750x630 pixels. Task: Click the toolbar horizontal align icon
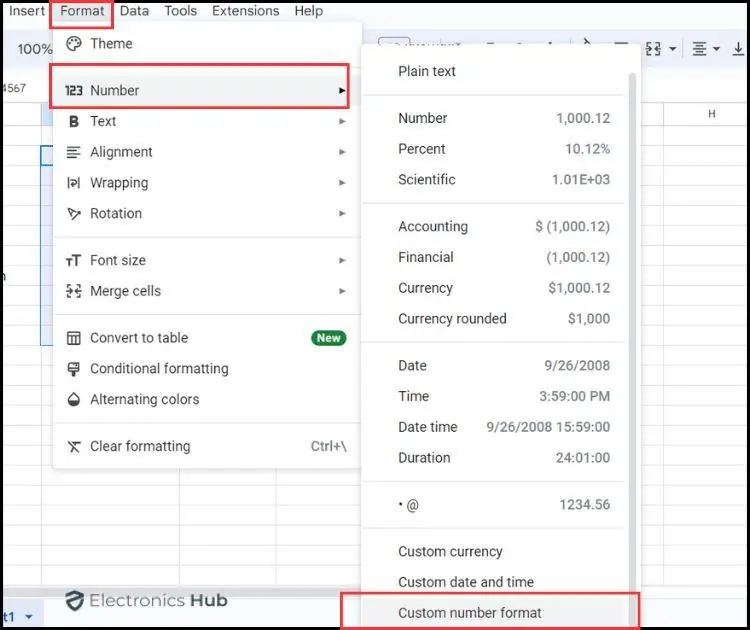click(x=699, y=48)
